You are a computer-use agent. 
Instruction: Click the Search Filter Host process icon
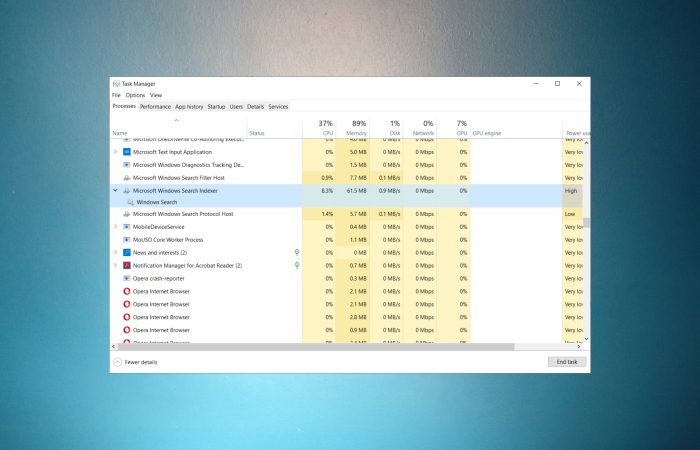point(127,178)
